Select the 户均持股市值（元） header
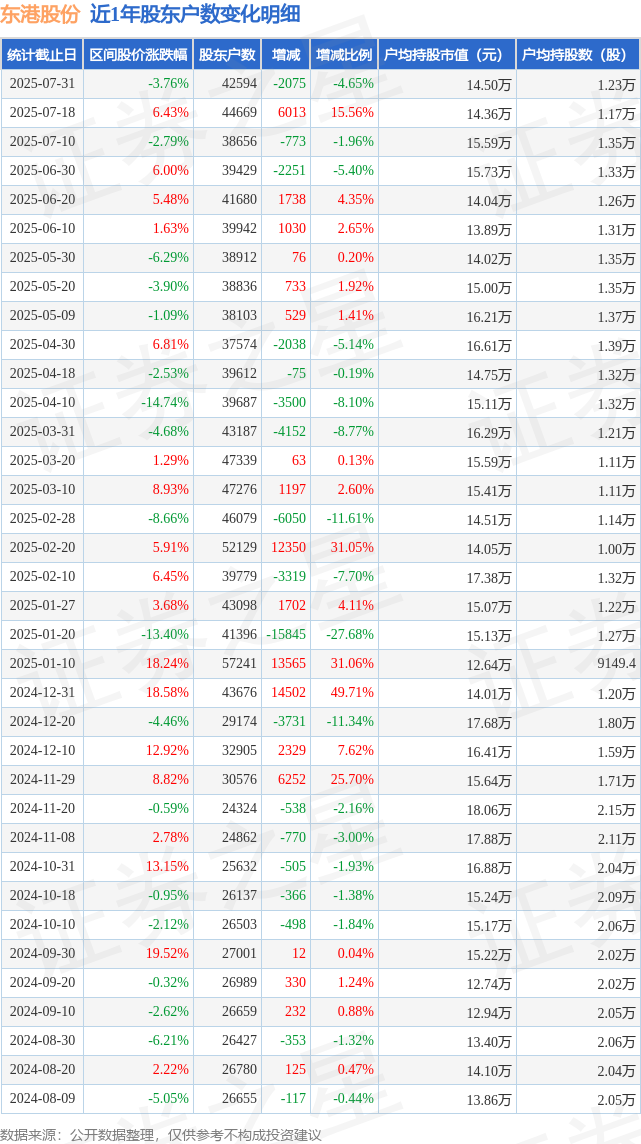 coord(448,55)
